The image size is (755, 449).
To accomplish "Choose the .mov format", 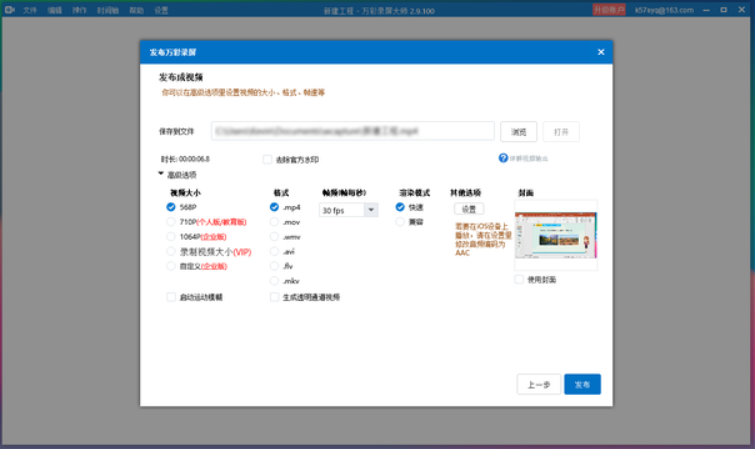I will (274, 222).
